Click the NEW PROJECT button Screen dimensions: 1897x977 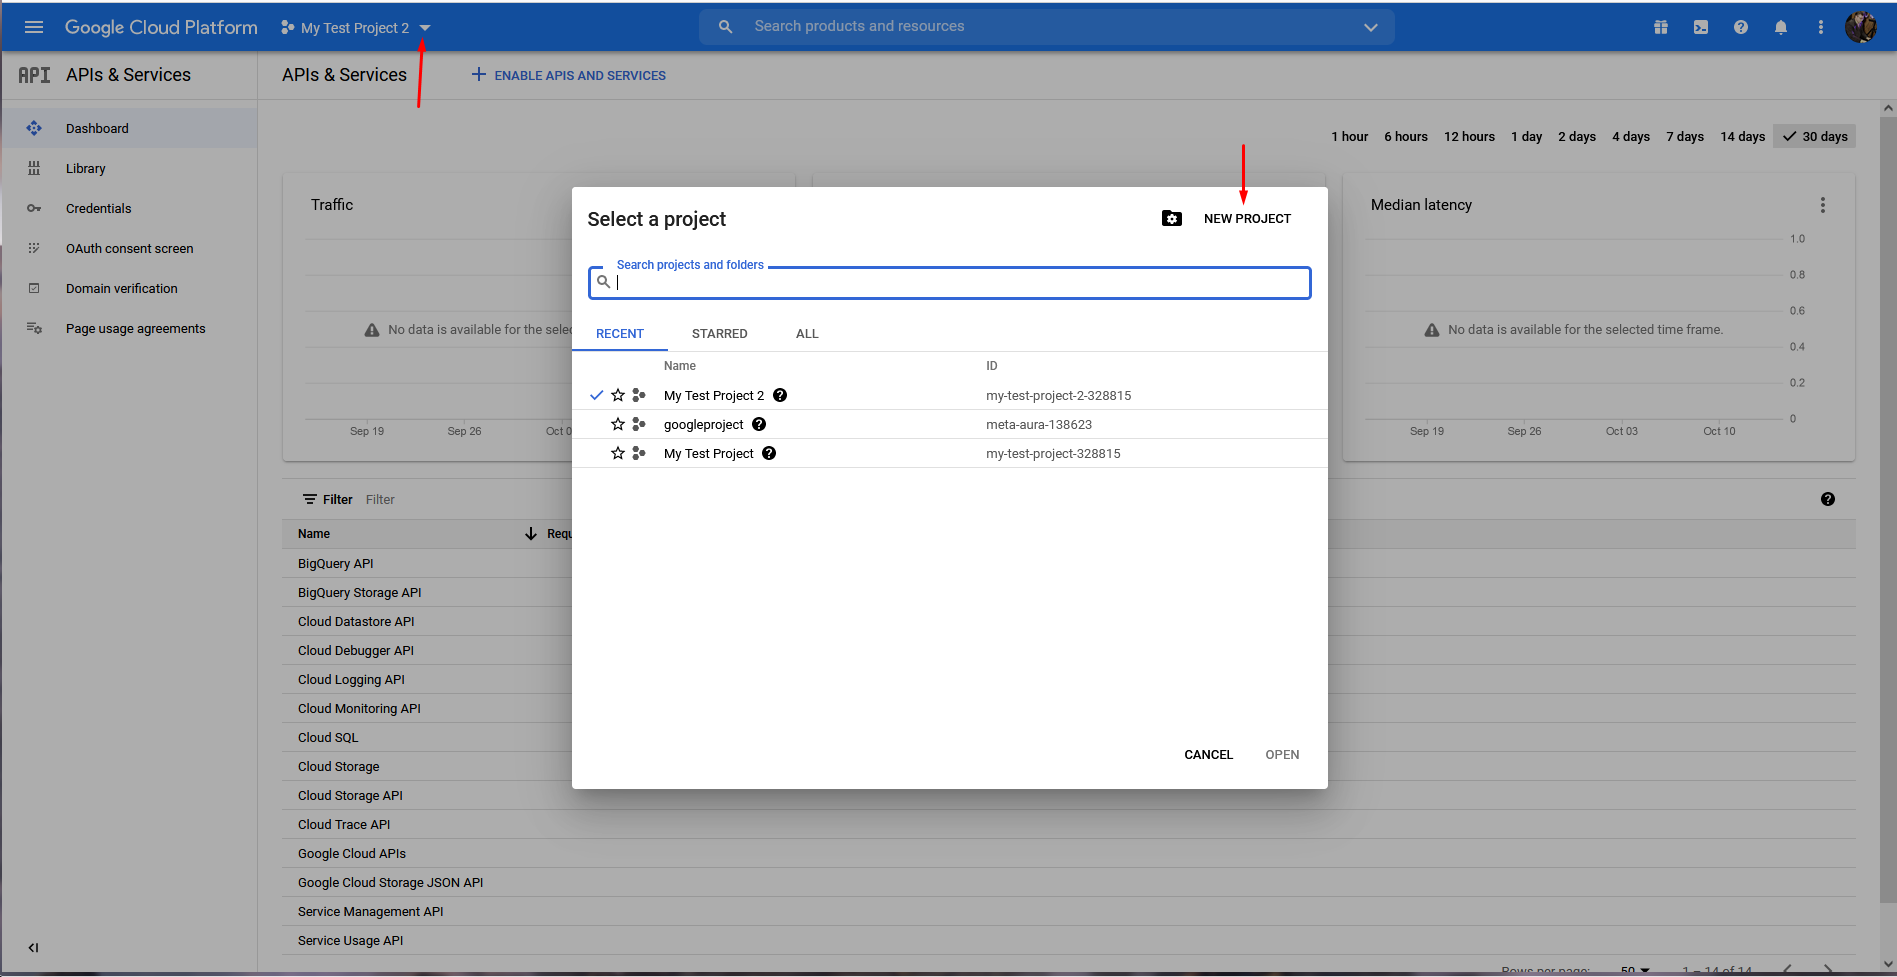coord(1246,219)
